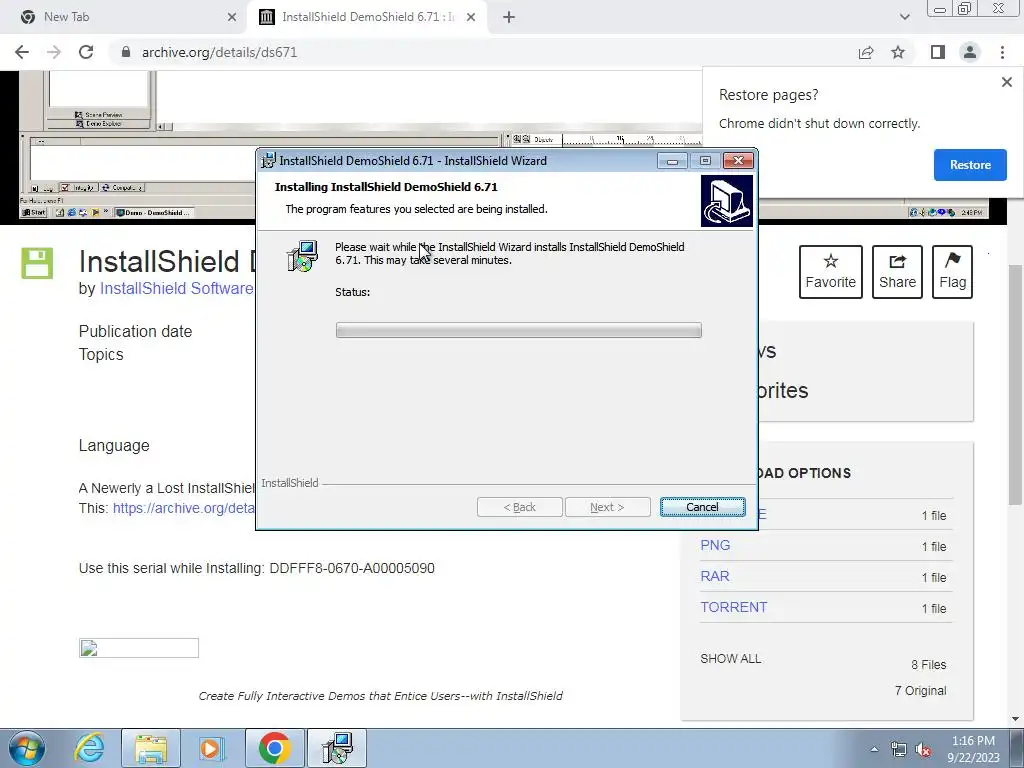Download the TORRENT file option
Image resolution: width=1024 pixels, height=768 pixels.
(x=734, y=607)
